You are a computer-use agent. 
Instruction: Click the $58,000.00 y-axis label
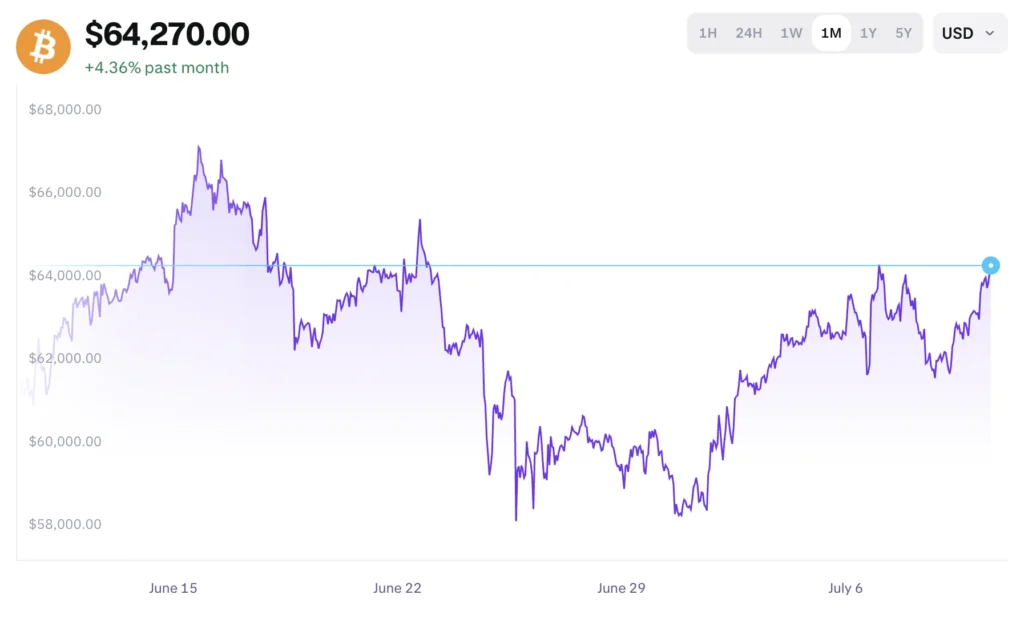[65, 524]
